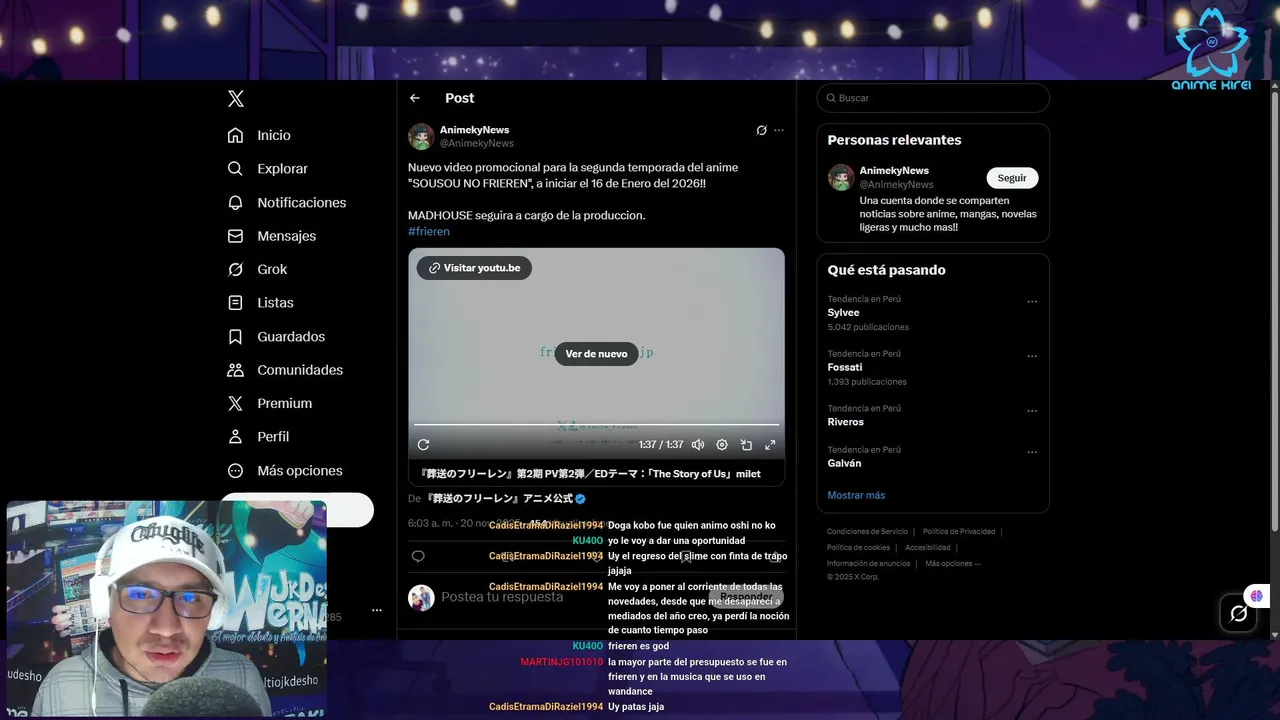Viewport: 1280px width, 720px height.
Task: Go back with the arrow beside Post
Action: [x=415, y=98]
